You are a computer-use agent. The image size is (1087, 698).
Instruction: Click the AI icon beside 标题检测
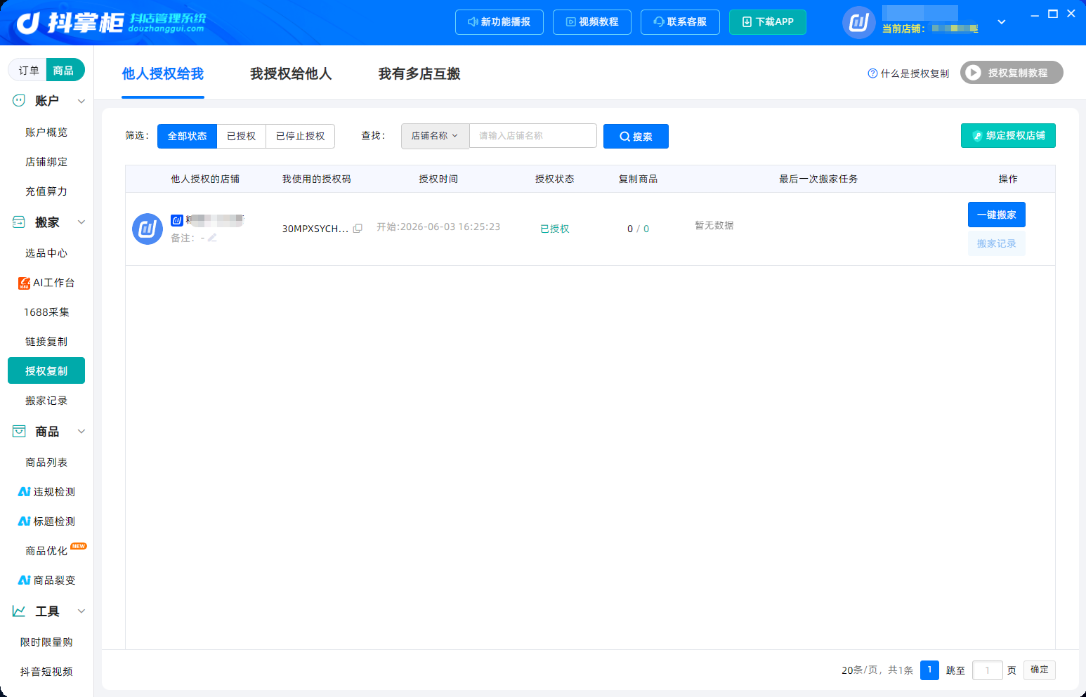[24, 521]
